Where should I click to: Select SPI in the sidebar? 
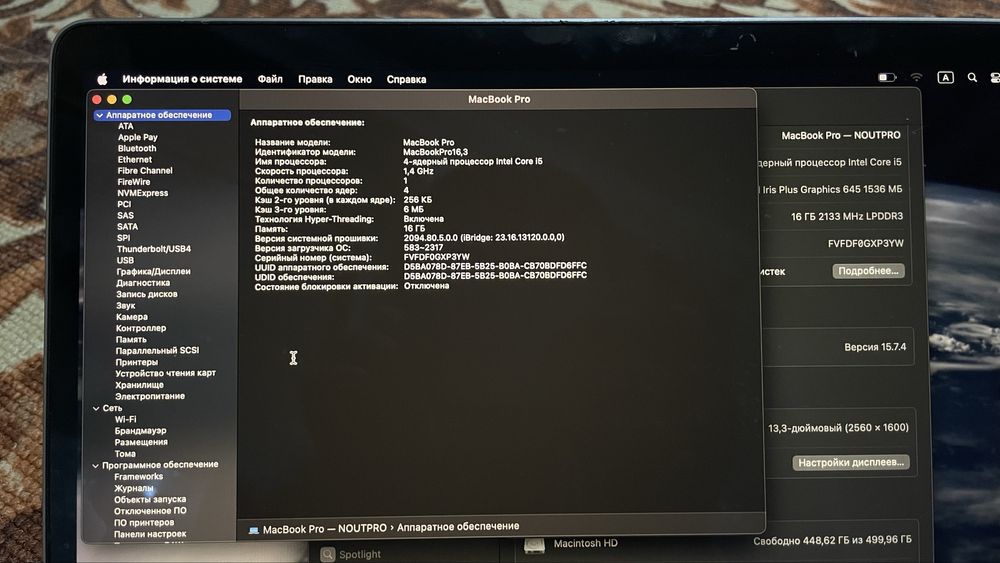tap(124, 238)
